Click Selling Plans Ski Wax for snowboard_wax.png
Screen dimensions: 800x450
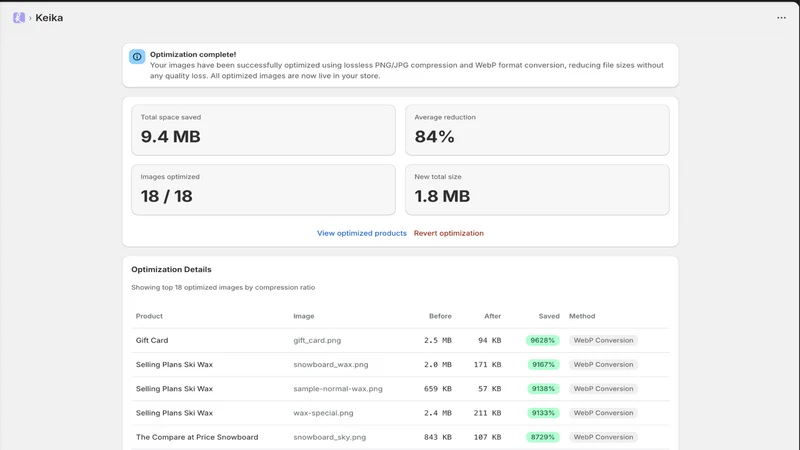pos(174,365)
